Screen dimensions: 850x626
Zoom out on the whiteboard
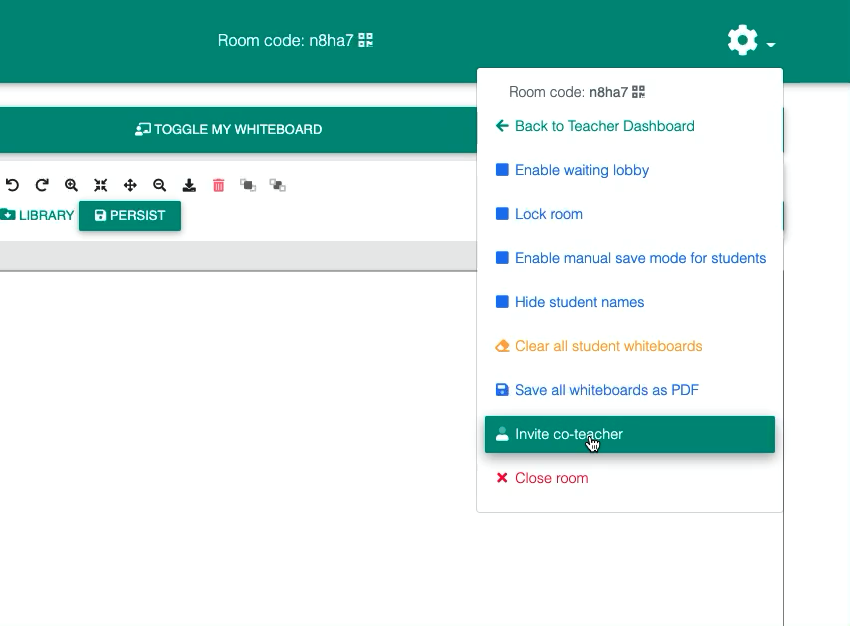pyautogui.click(x=159, y=185)
